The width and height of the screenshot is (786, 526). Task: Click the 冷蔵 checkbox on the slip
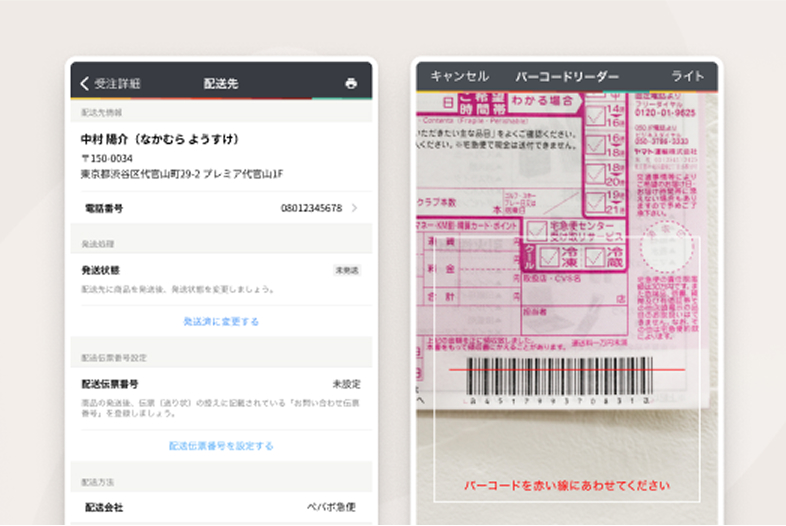[596, 258]
